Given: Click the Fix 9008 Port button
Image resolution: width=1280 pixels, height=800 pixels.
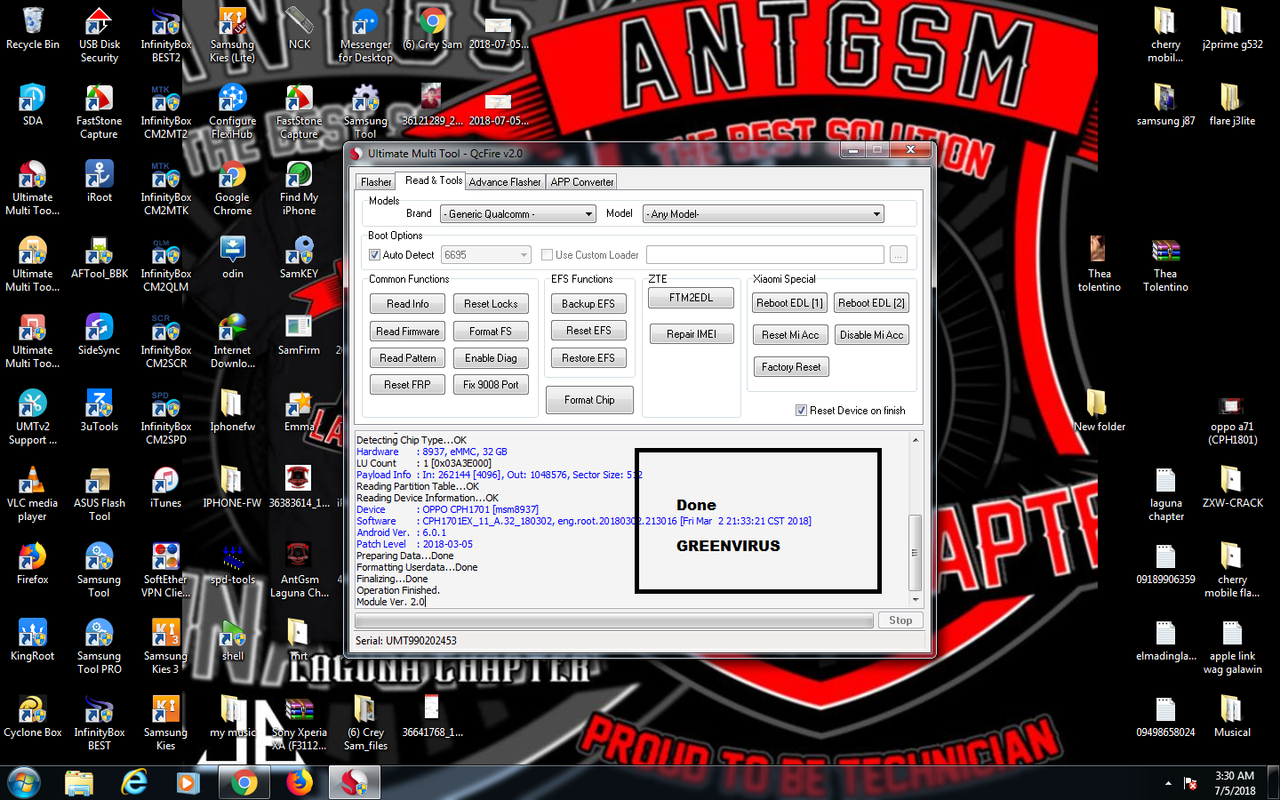Looking at the screenshot, I should point(491,384).
